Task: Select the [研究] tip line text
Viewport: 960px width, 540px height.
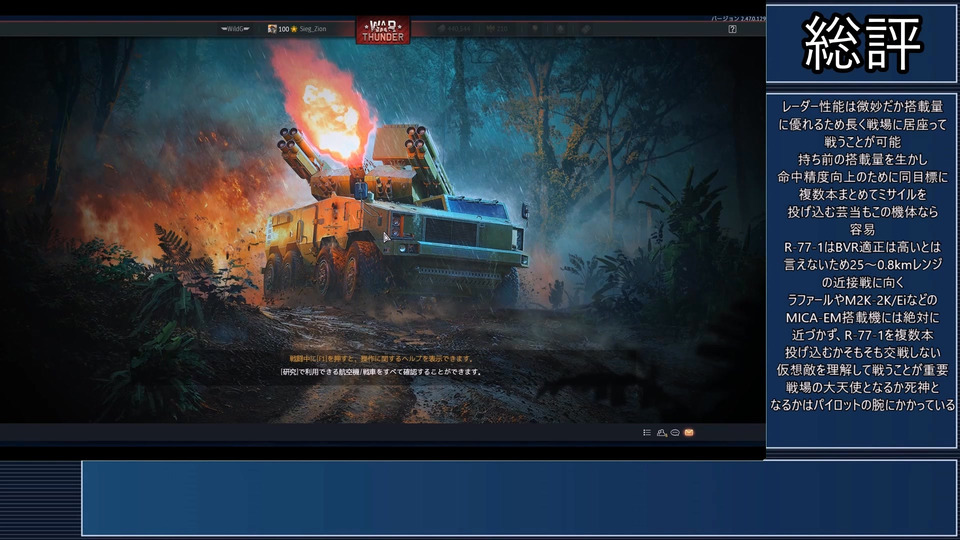Action: coord(381,372)
